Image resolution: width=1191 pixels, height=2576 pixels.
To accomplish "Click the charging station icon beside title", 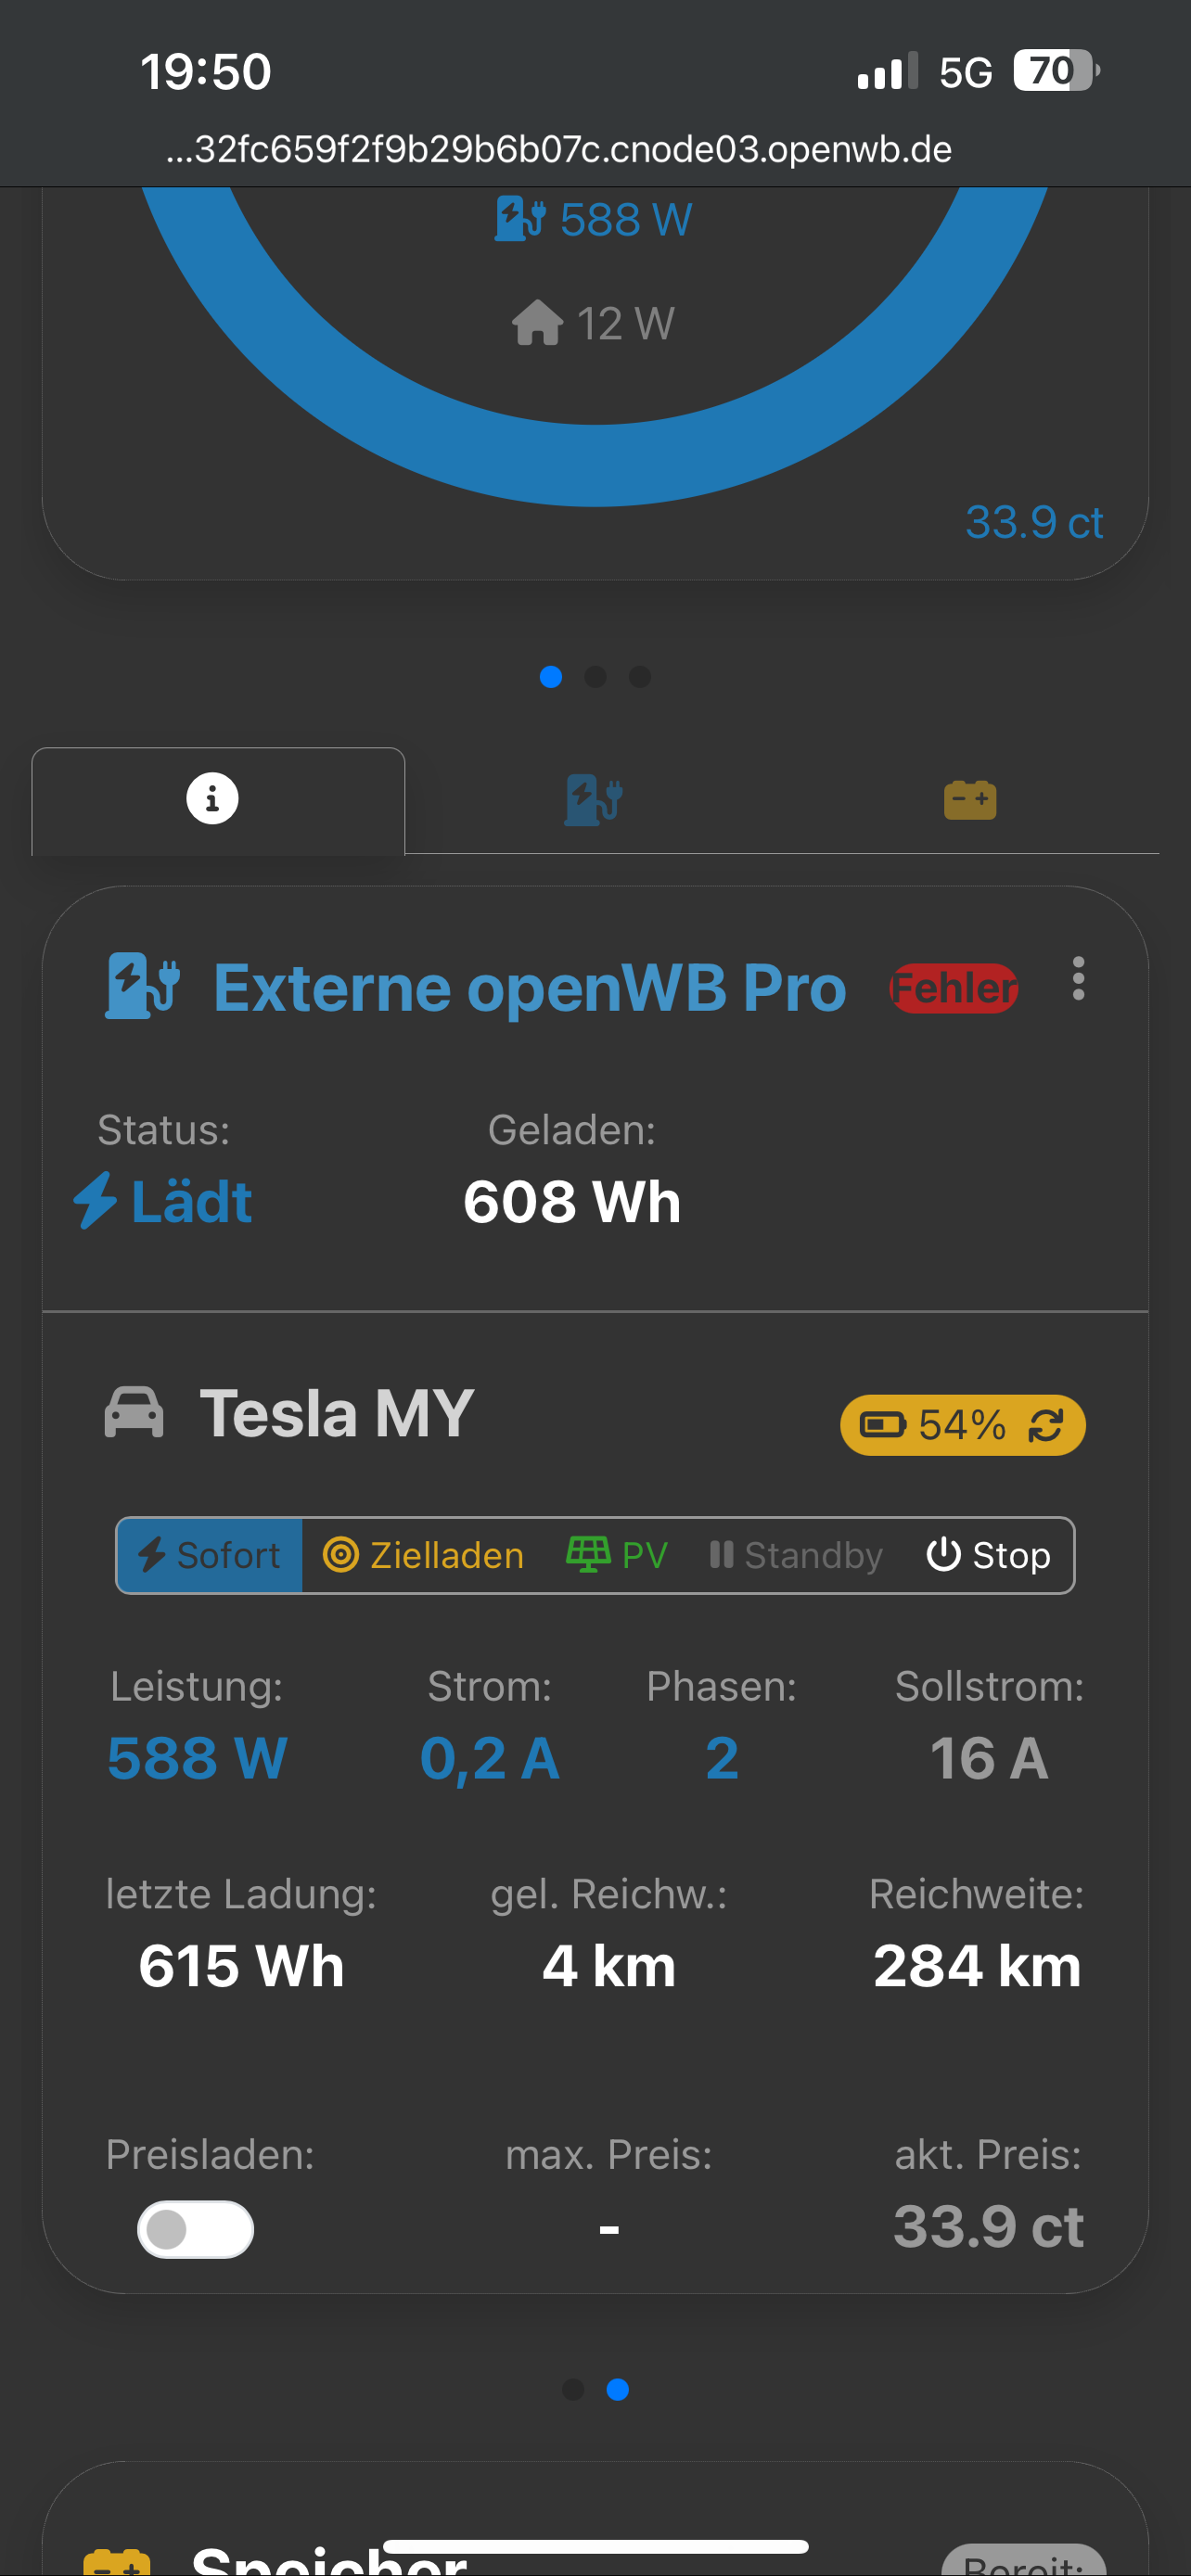I will coord(143,986).
